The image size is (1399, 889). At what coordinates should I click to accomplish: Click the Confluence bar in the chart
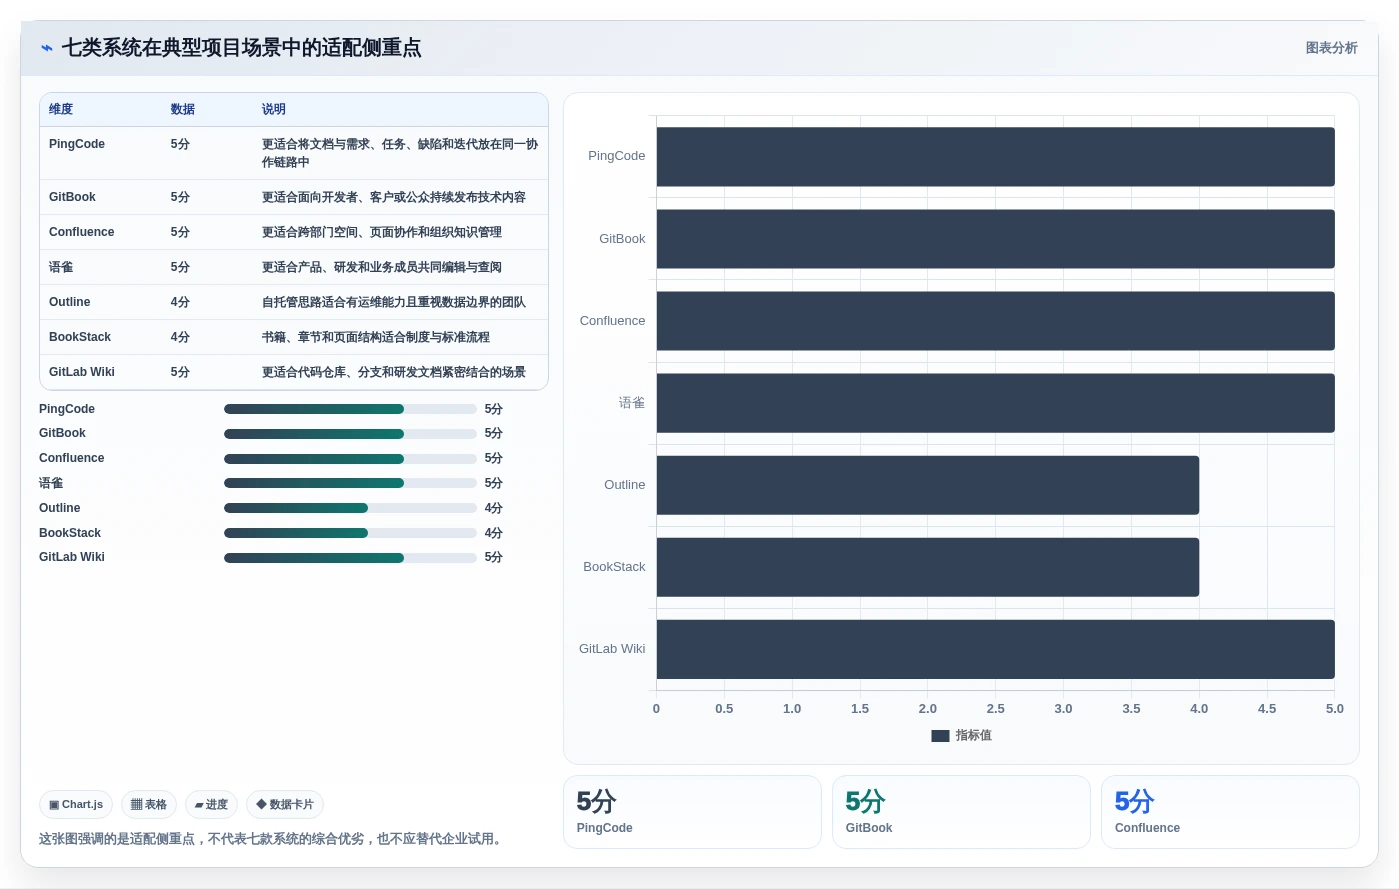tap(995, 321)
